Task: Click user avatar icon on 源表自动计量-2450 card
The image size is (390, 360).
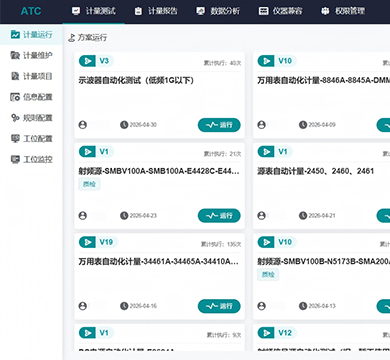Action: point(262,215)
